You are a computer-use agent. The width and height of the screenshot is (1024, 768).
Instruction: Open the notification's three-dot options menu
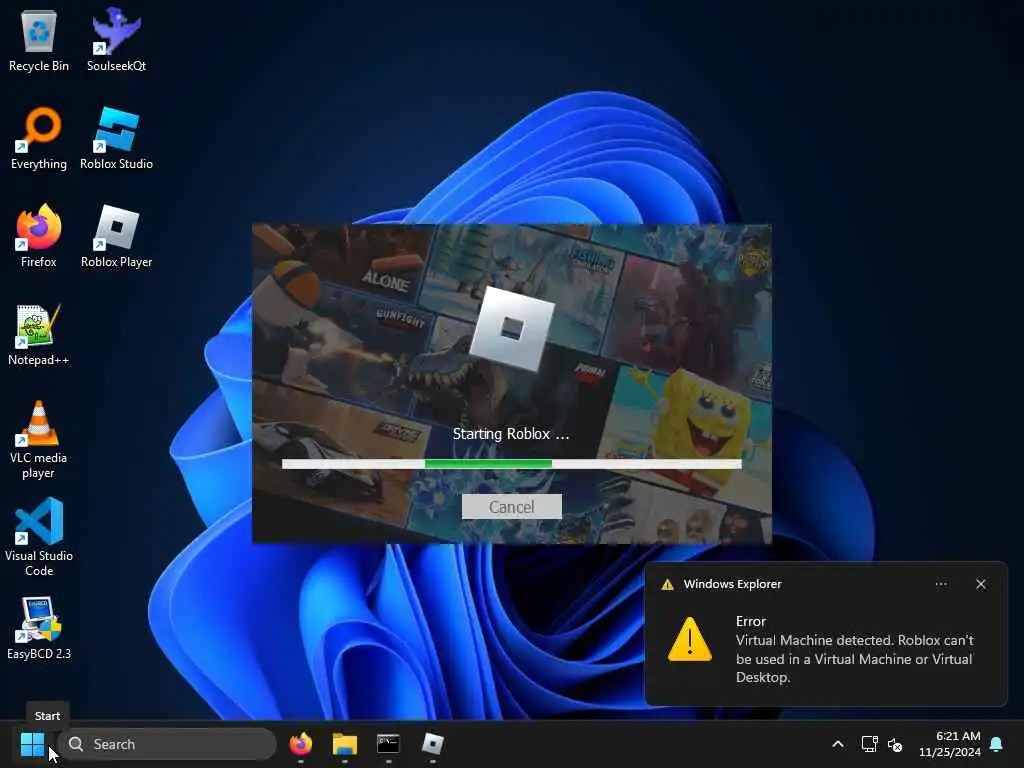(941, 584)
